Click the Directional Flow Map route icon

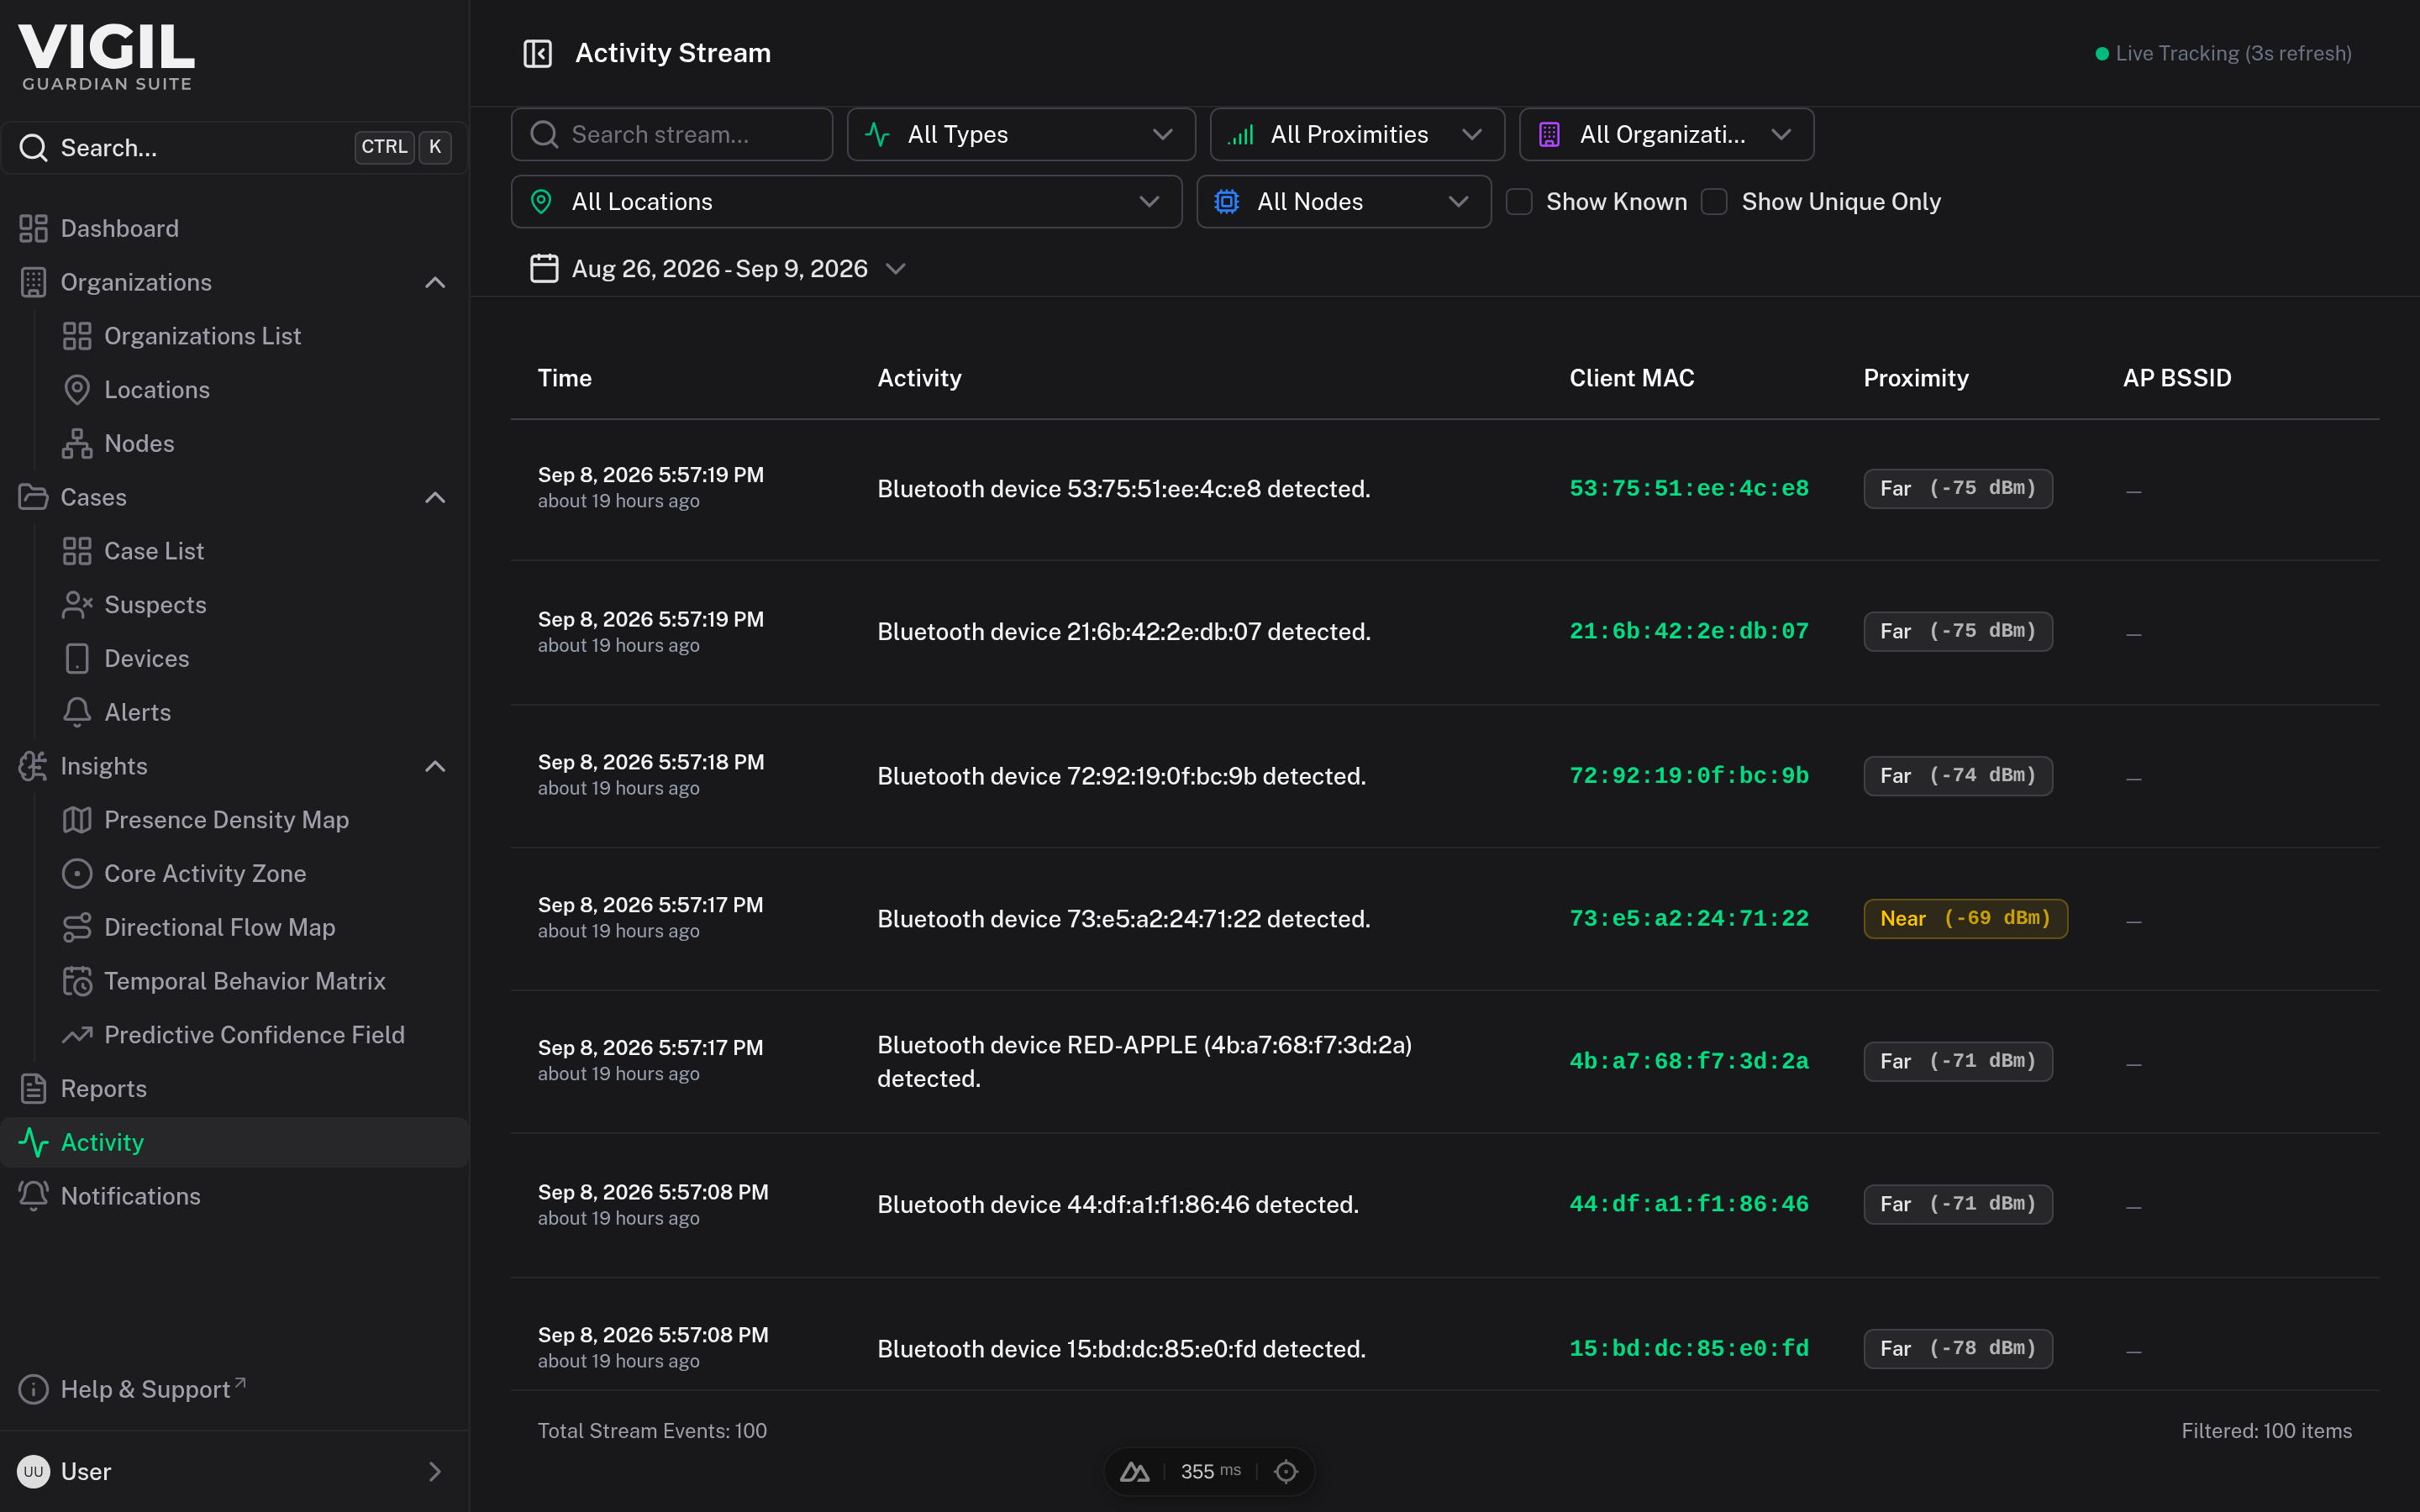coord(77,927)
